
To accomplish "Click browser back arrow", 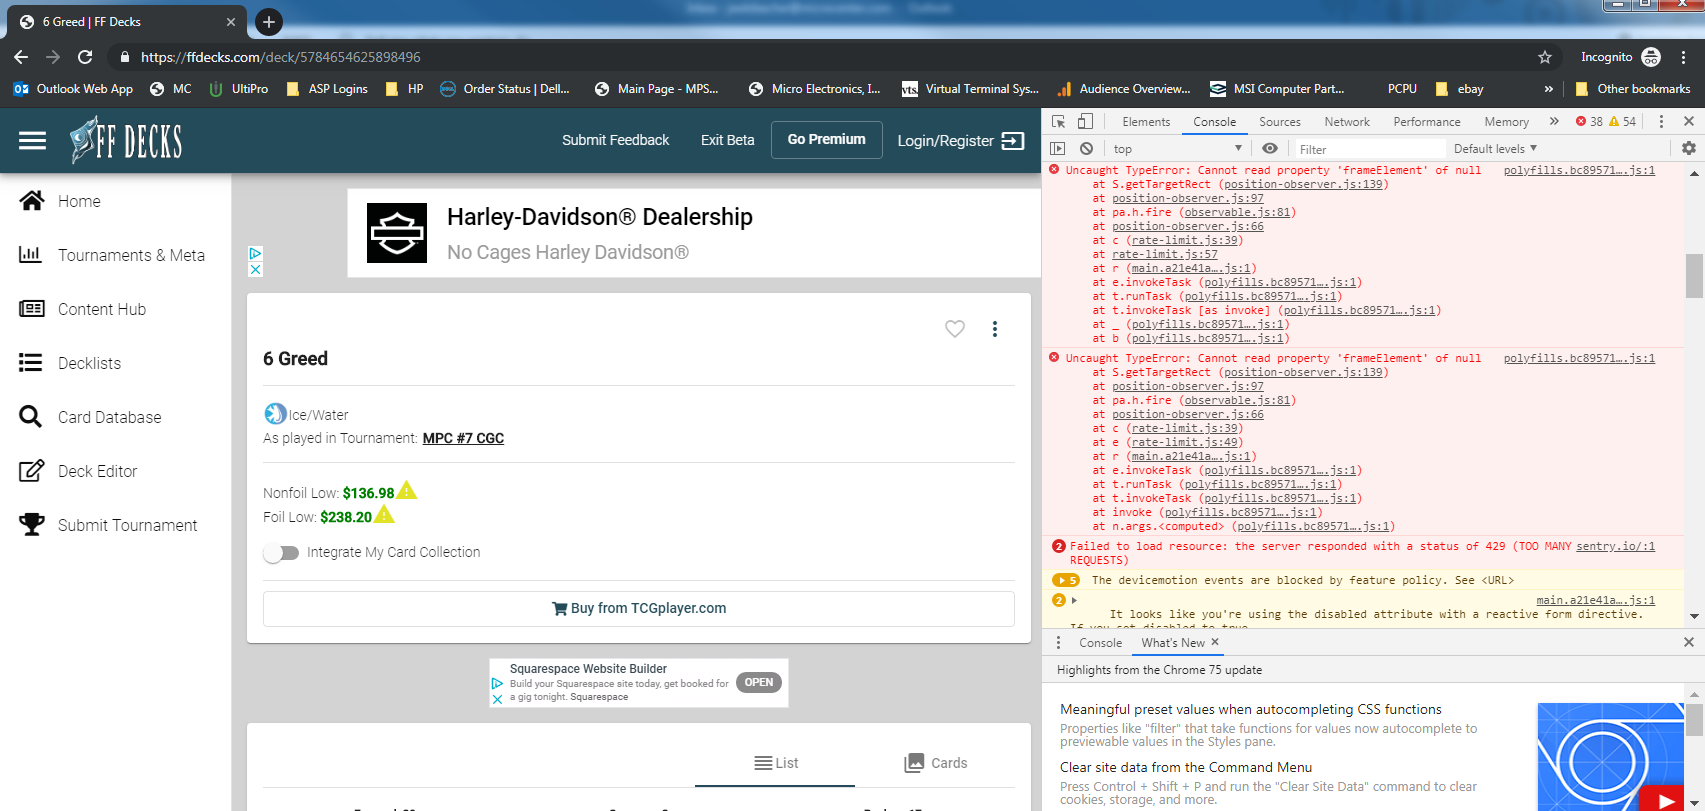I will 21,57.
